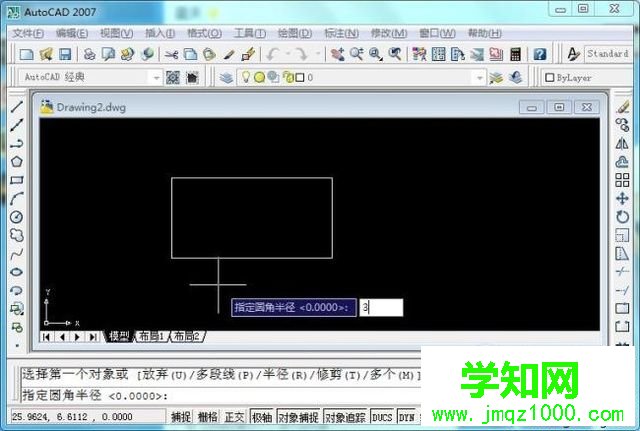Select the 模型 model tab
Screen dimensions: 640x431
tap(119, 336)
